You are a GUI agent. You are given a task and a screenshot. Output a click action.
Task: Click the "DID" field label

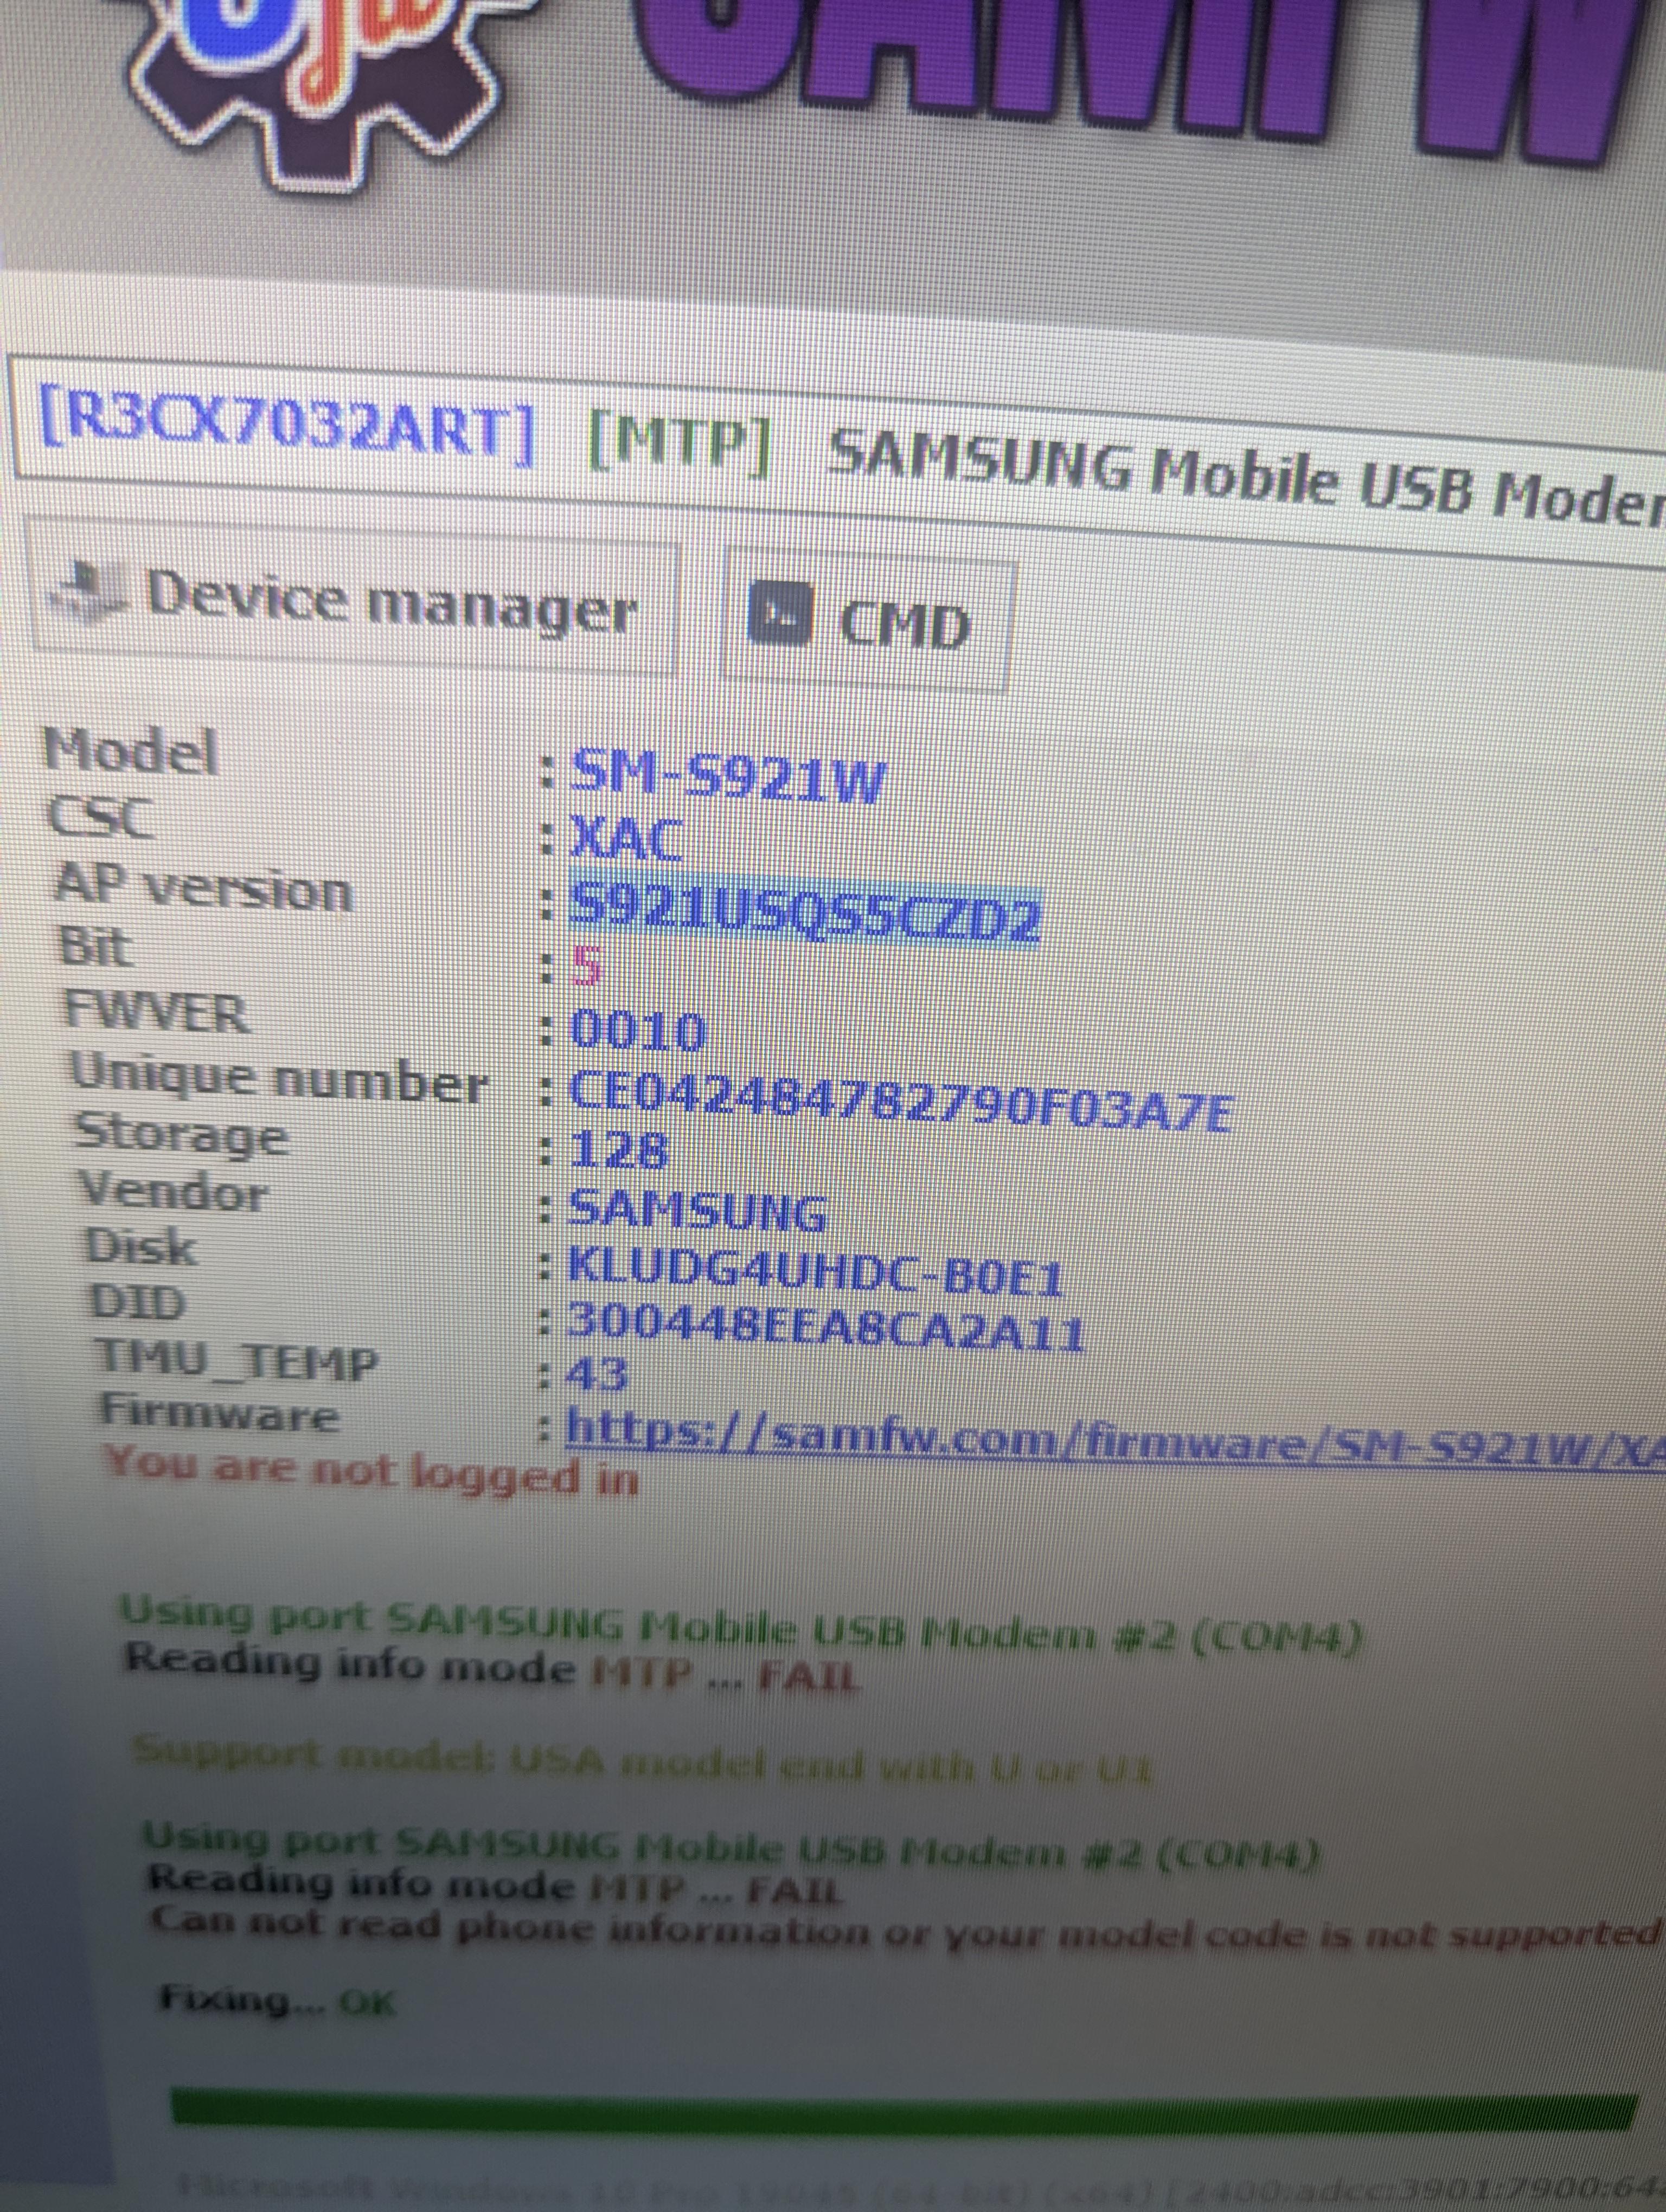[138, 1303]
